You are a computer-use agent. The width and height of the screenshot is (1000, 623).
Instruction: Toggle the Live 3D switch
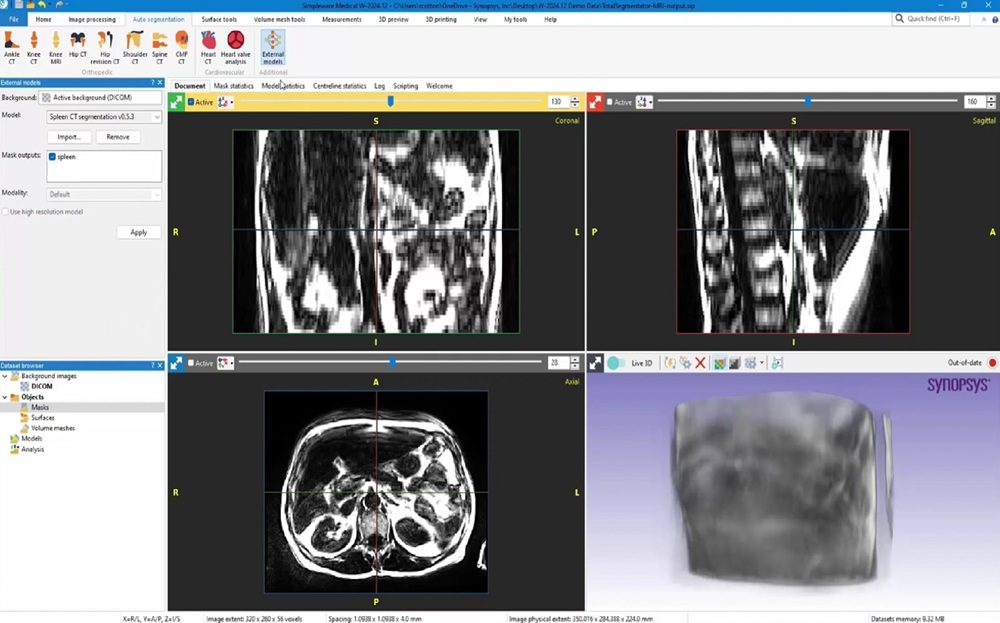click(616, 363)
